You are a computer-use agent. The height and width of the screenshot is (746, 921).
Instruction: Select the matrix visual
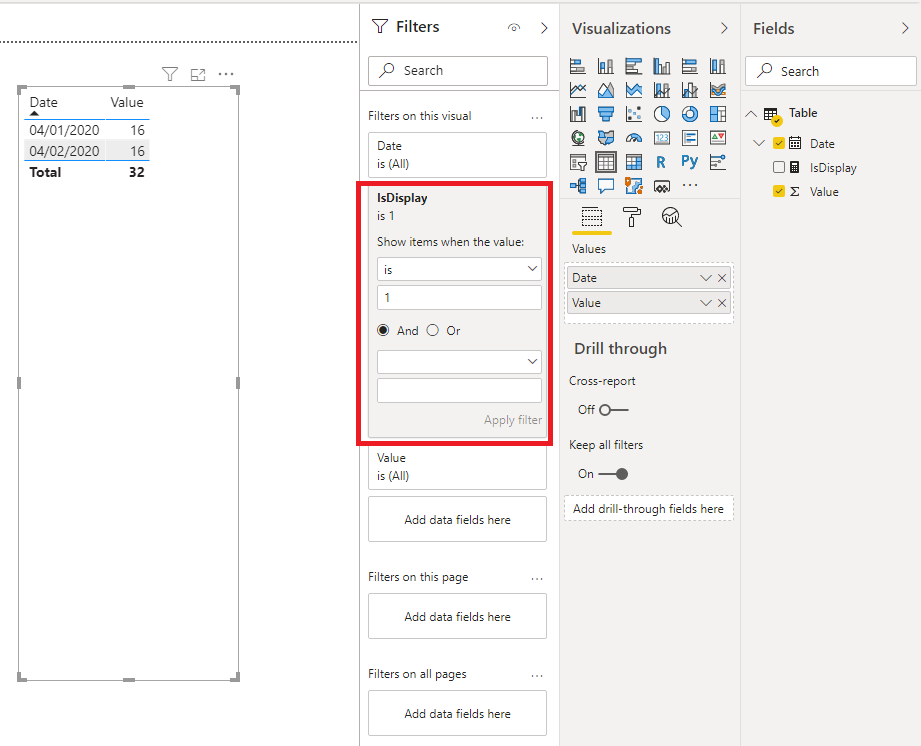(x=634, y=162)
